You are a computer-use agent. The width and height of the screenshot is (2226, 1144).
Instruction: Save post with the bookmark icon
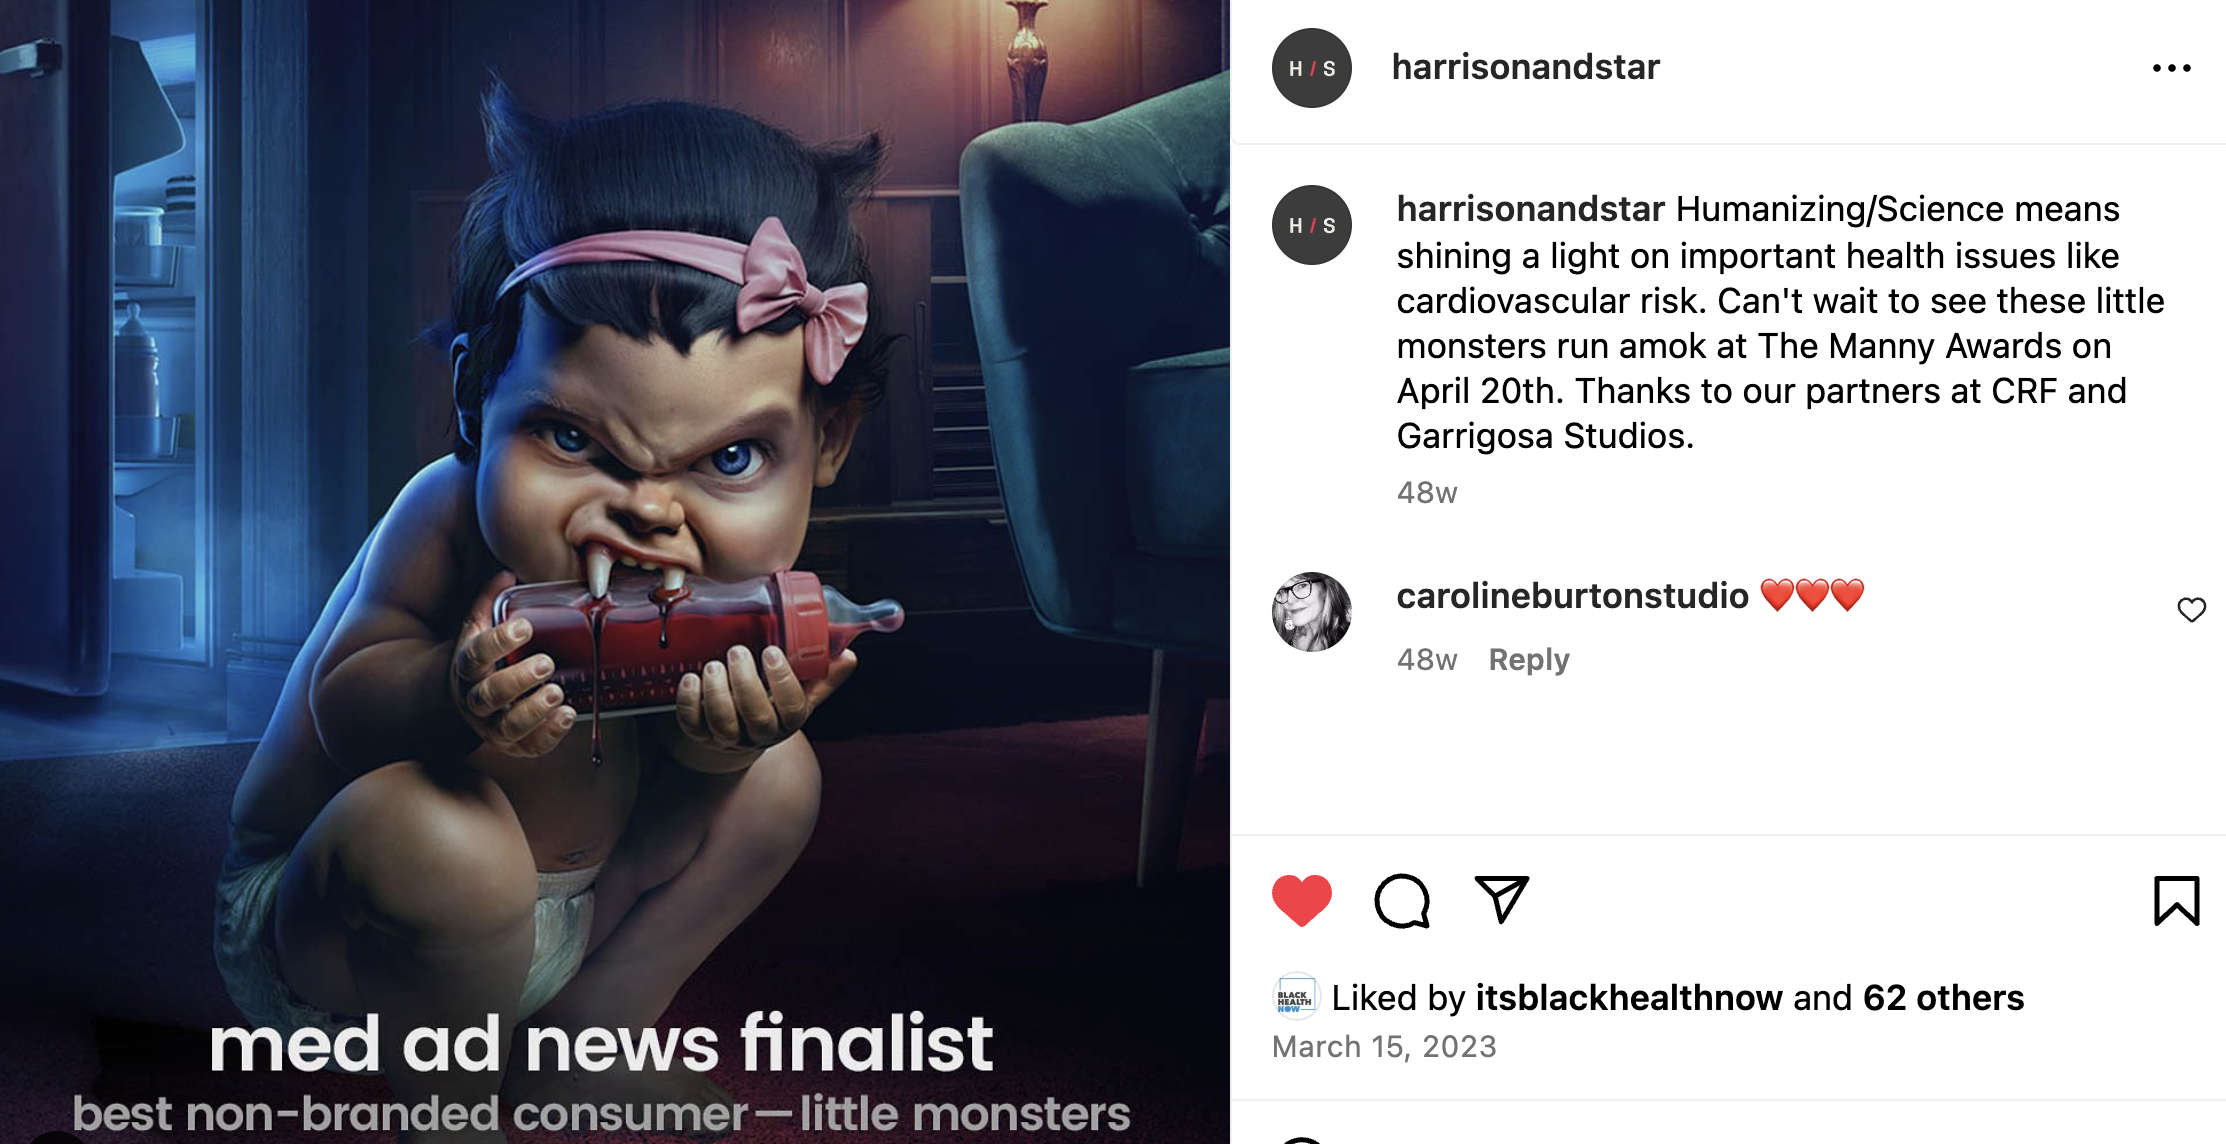click(2176, 900)
